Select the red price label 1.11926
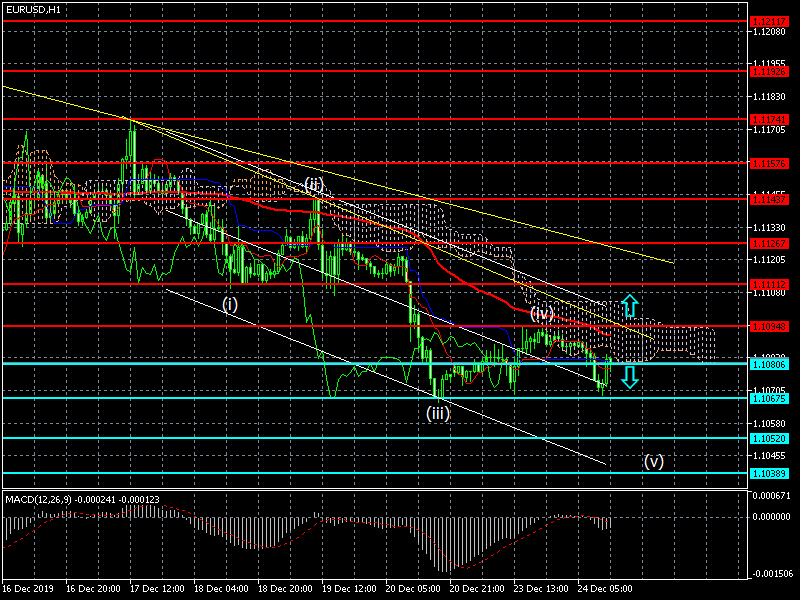The height and width of the screenshot is (600, 800). [769, 71]
